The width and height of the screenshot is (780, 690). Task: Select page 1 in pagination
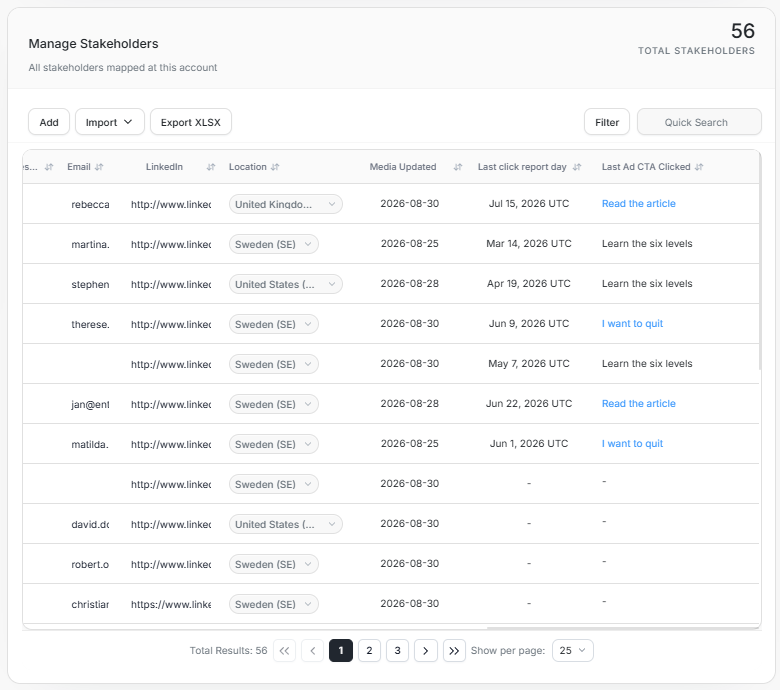(341, 651)
